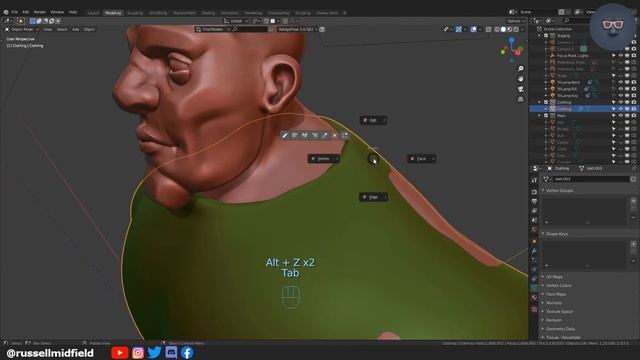Open the View Layer properties tab
Viewport: 640px width, 360px height.
(x=534, y=211)
